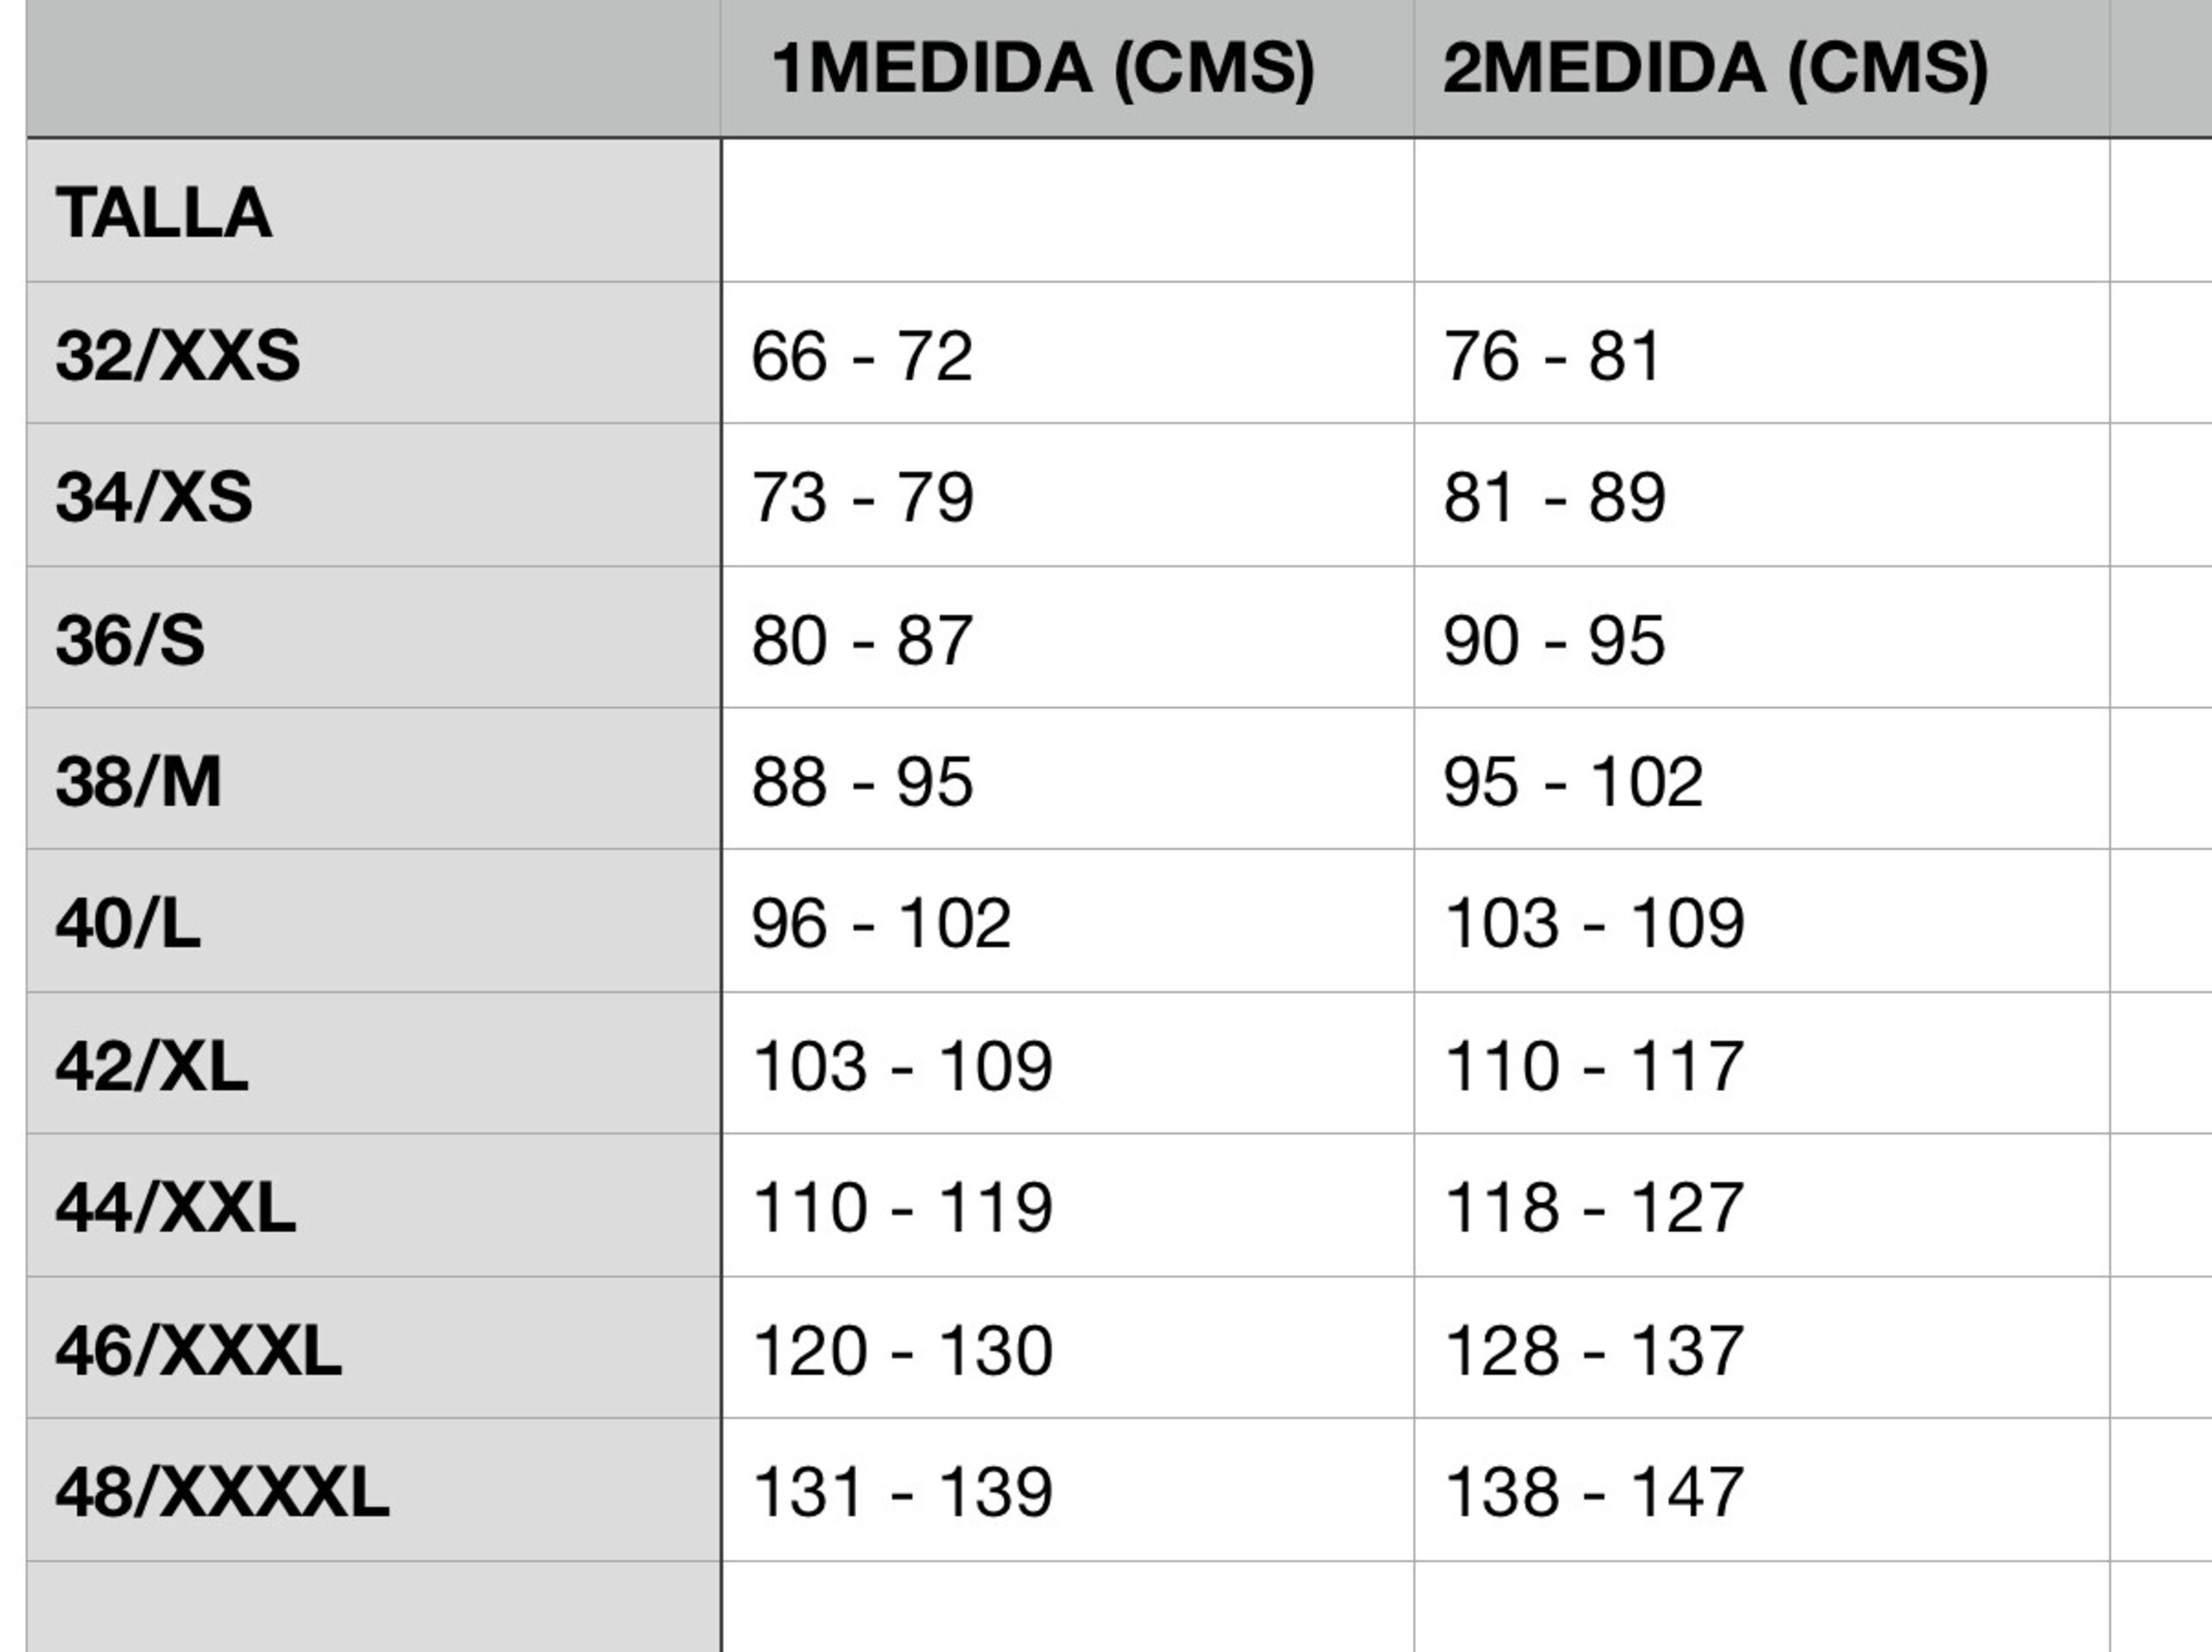Select the cell containing 66 - 72
The width and height of the screenshot is (2212, 1652).
1067,353
